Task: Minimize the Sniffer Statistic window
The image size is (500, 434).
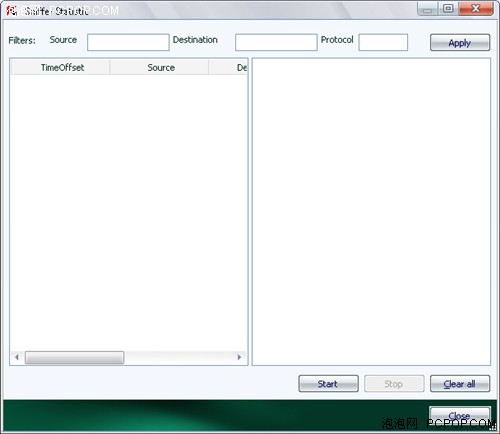Action: (x=427, y=8)
